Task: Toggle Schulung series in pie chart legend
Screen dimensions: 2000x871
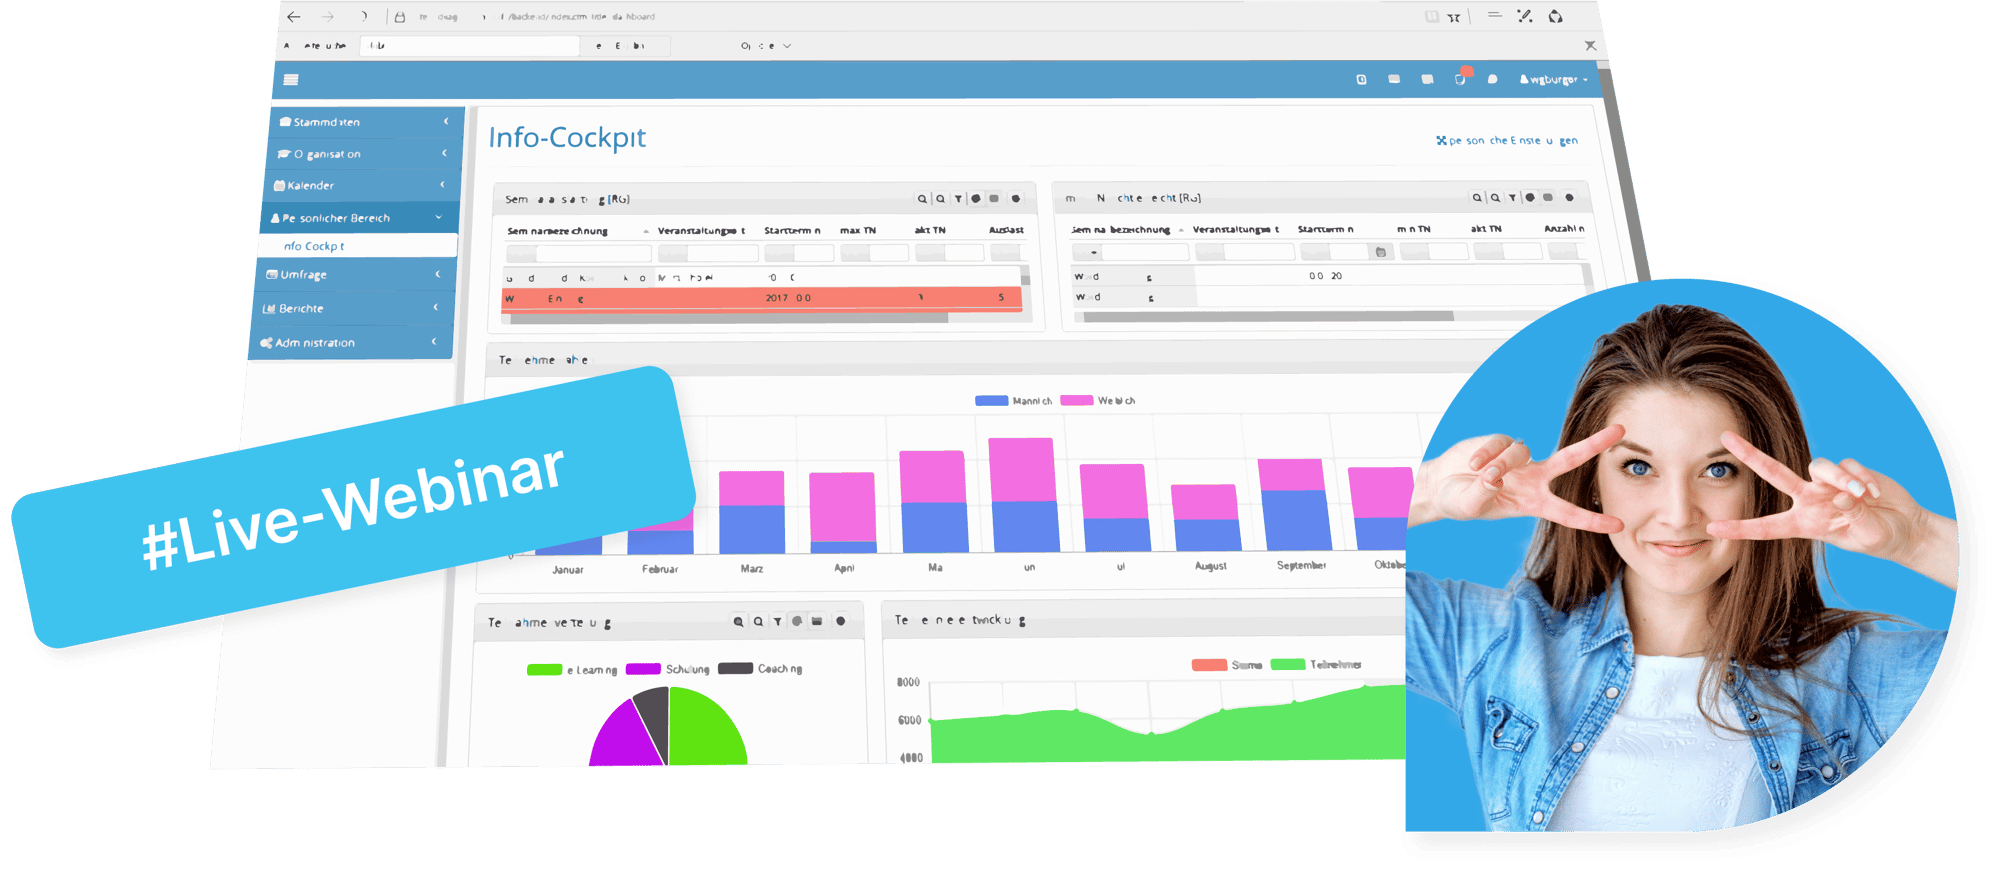Action: pos(667,669)
